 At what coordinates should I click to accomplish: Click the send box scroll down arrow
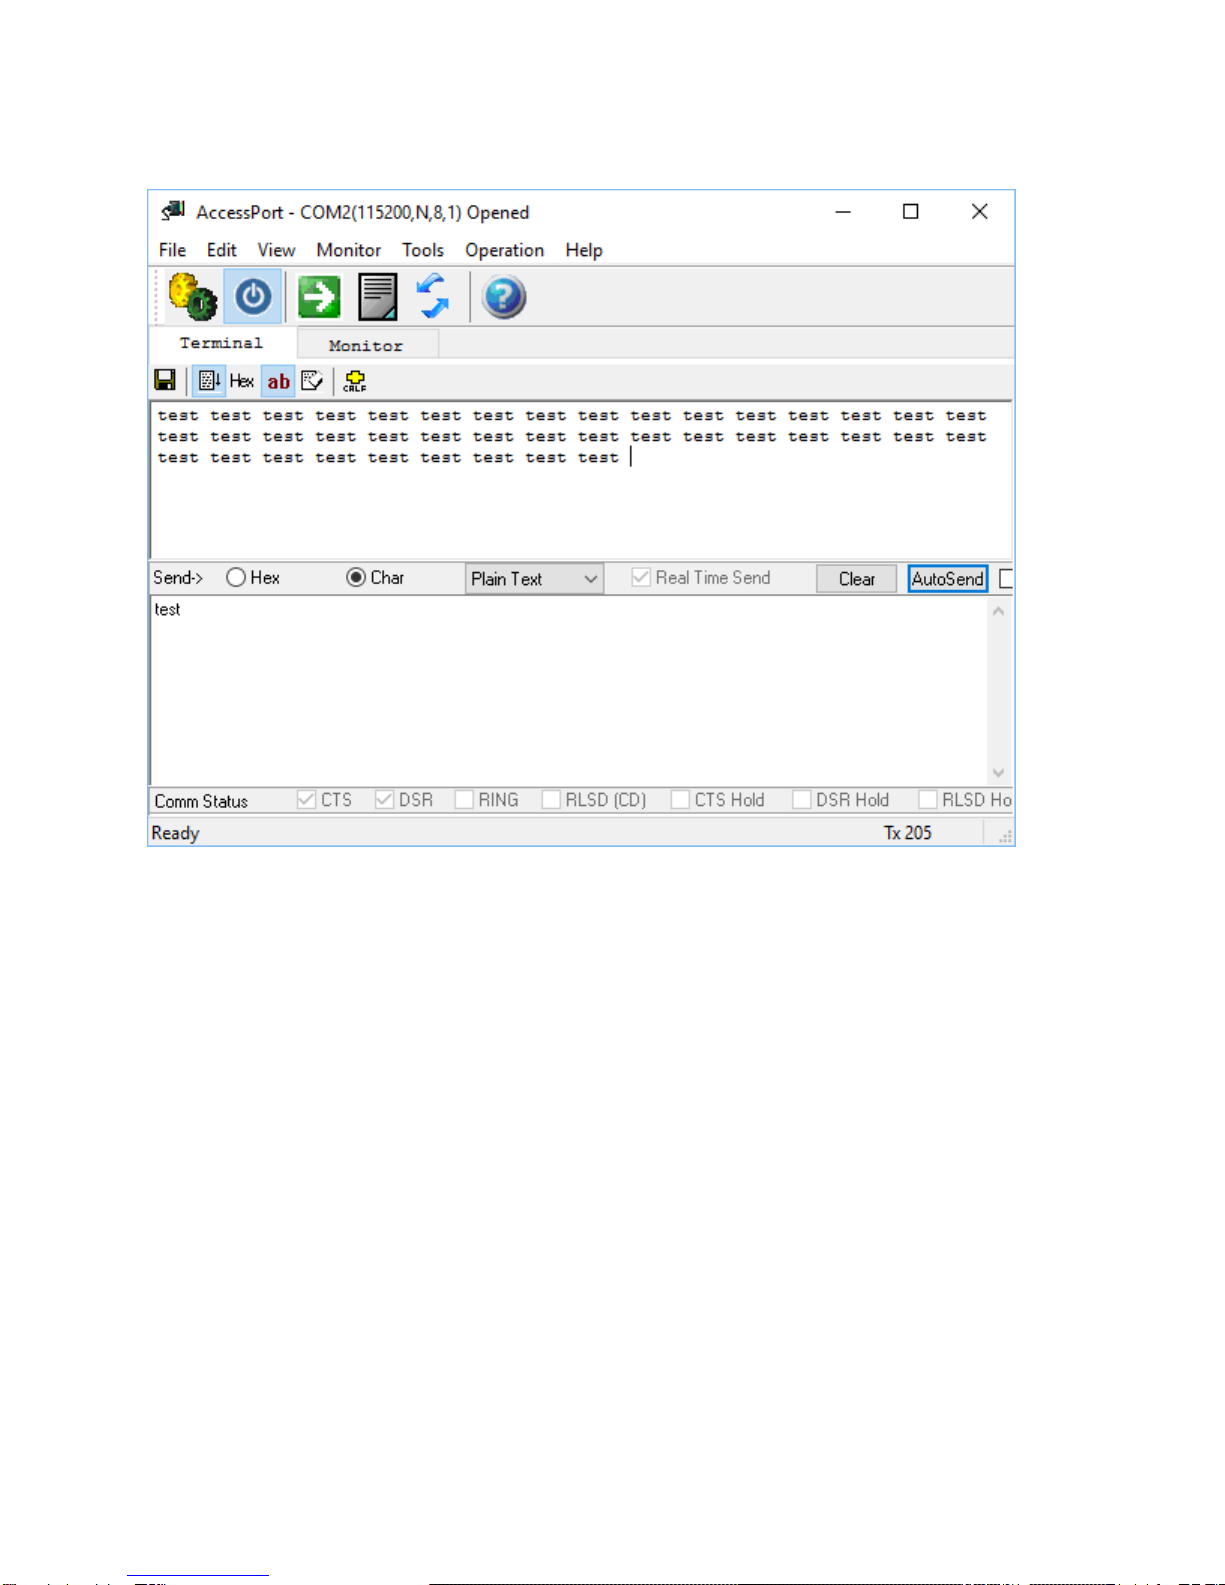tap(998, 773)
